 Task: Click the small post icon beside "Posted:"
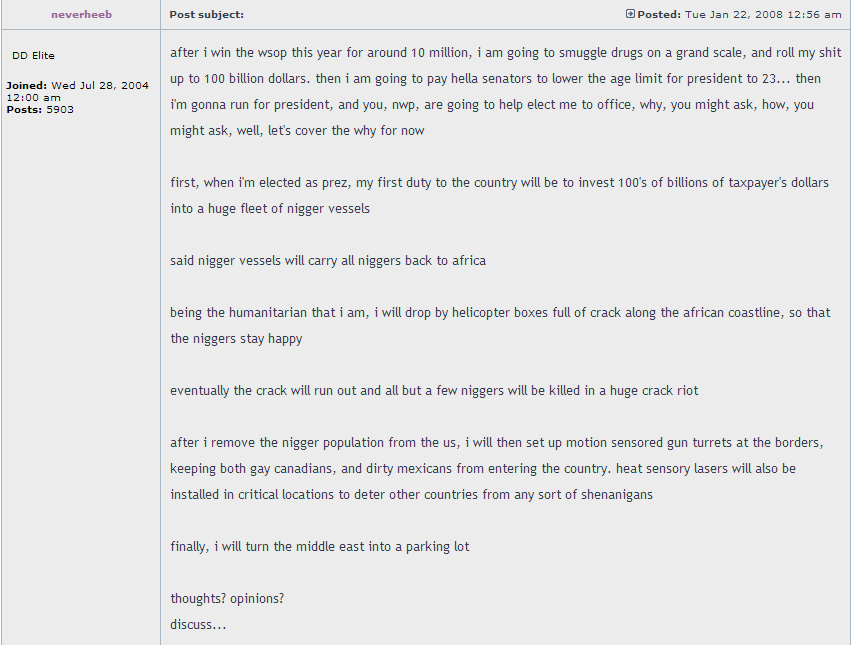(x=630, y=14)
